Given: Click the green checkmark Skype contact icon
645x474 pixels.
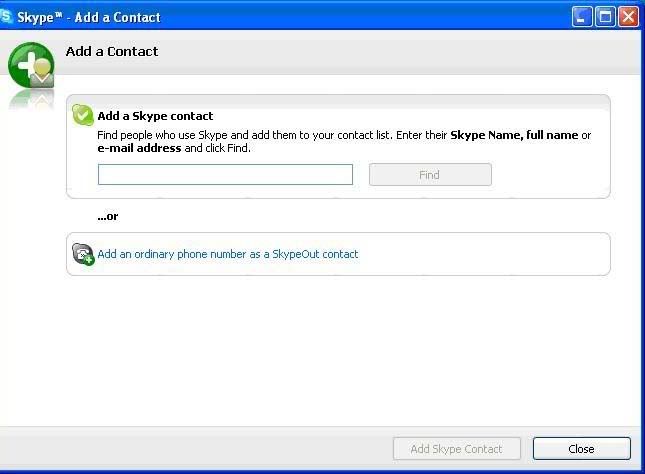Looking at the screenshot, I should click(x=83, y=116).
